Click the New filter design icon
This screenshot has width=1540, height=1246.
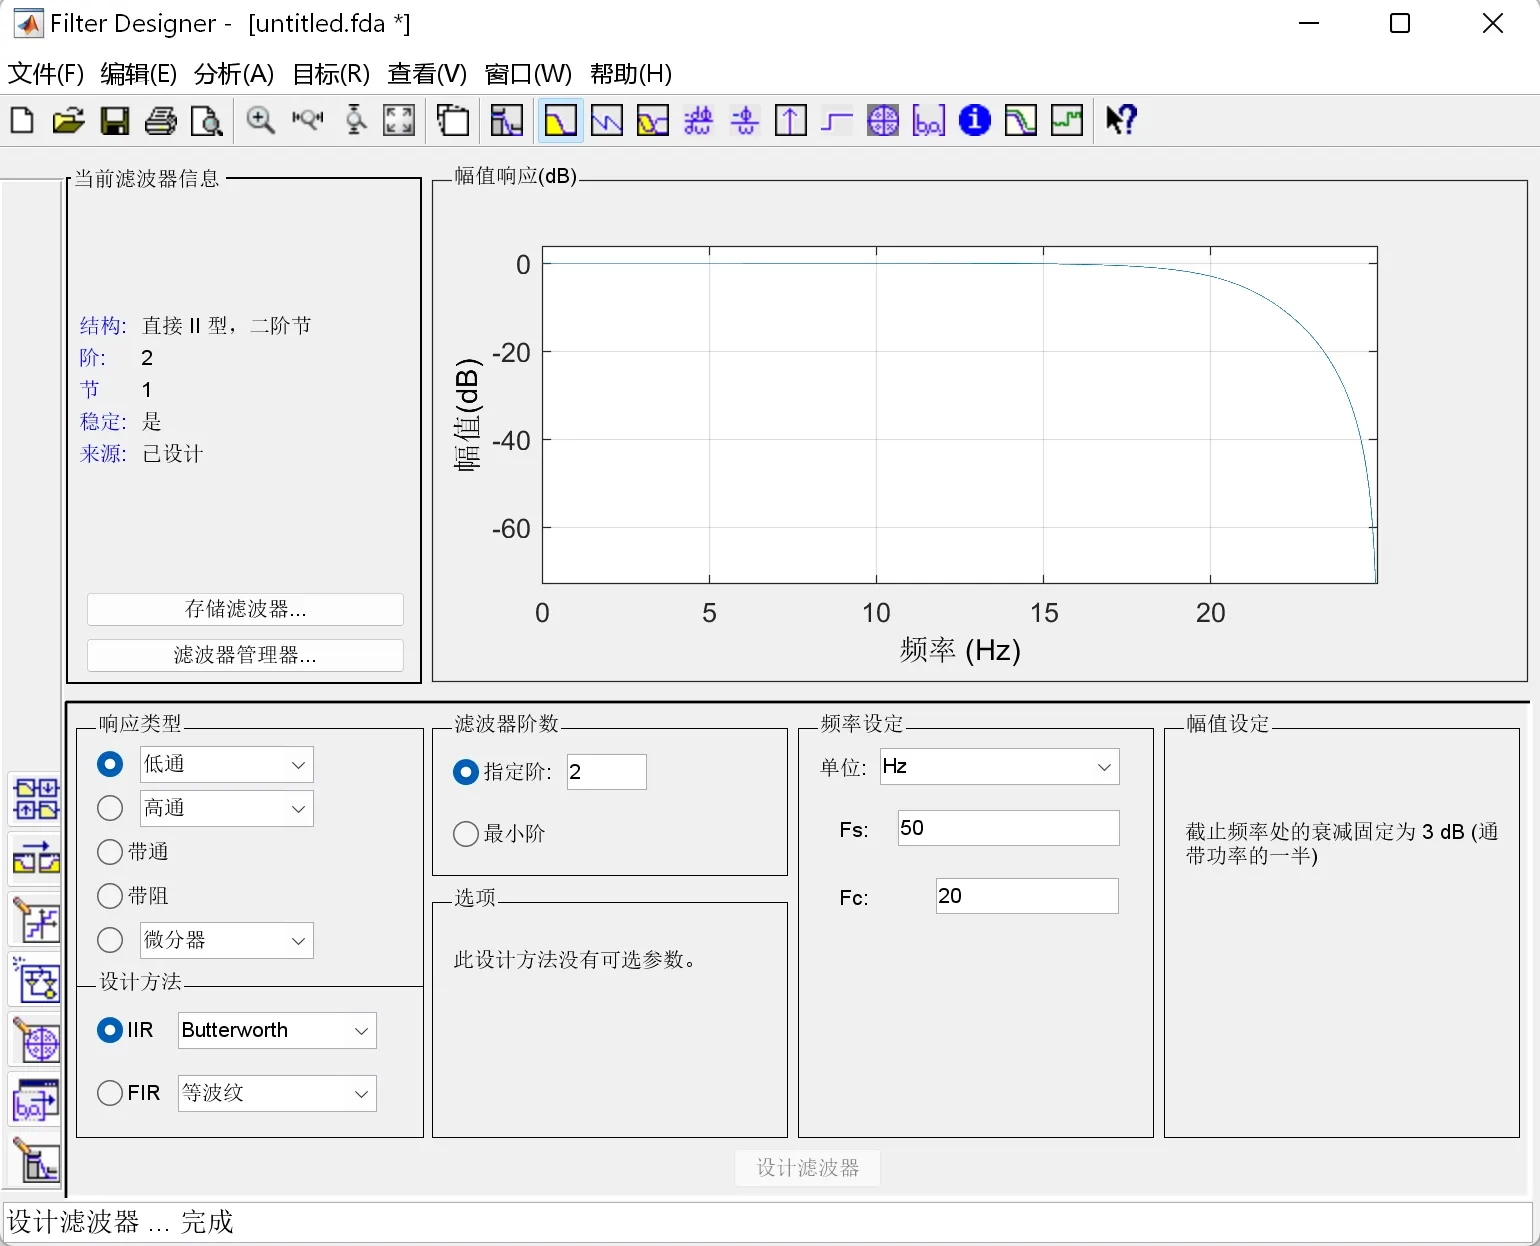click(22, 121)
